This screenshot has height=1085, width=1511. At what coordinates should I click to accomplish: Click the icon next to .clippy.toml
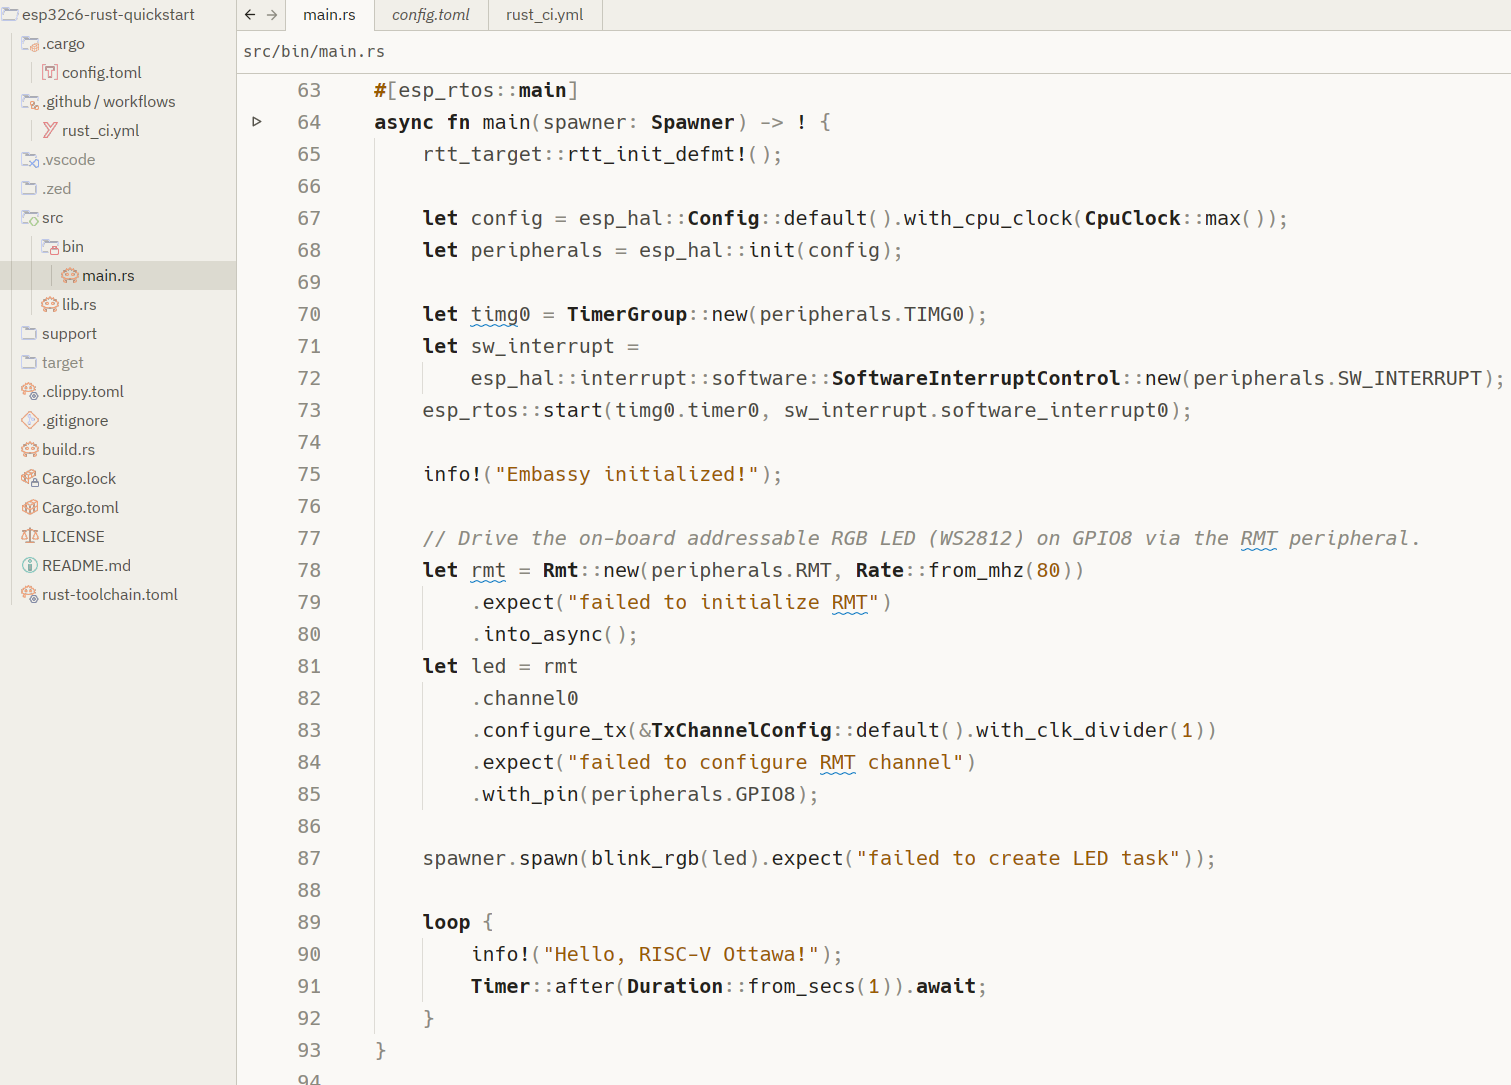30,391
